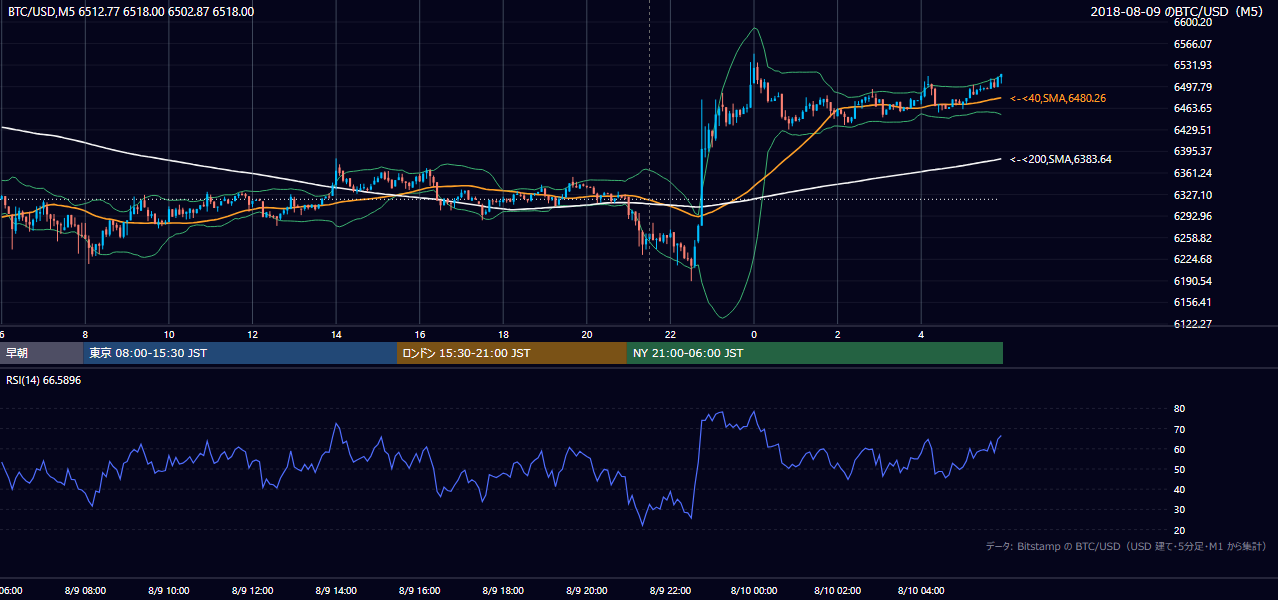Click price axis value 6566.07
This screenshot has width=1278, height=600.
click(1193, 44)
